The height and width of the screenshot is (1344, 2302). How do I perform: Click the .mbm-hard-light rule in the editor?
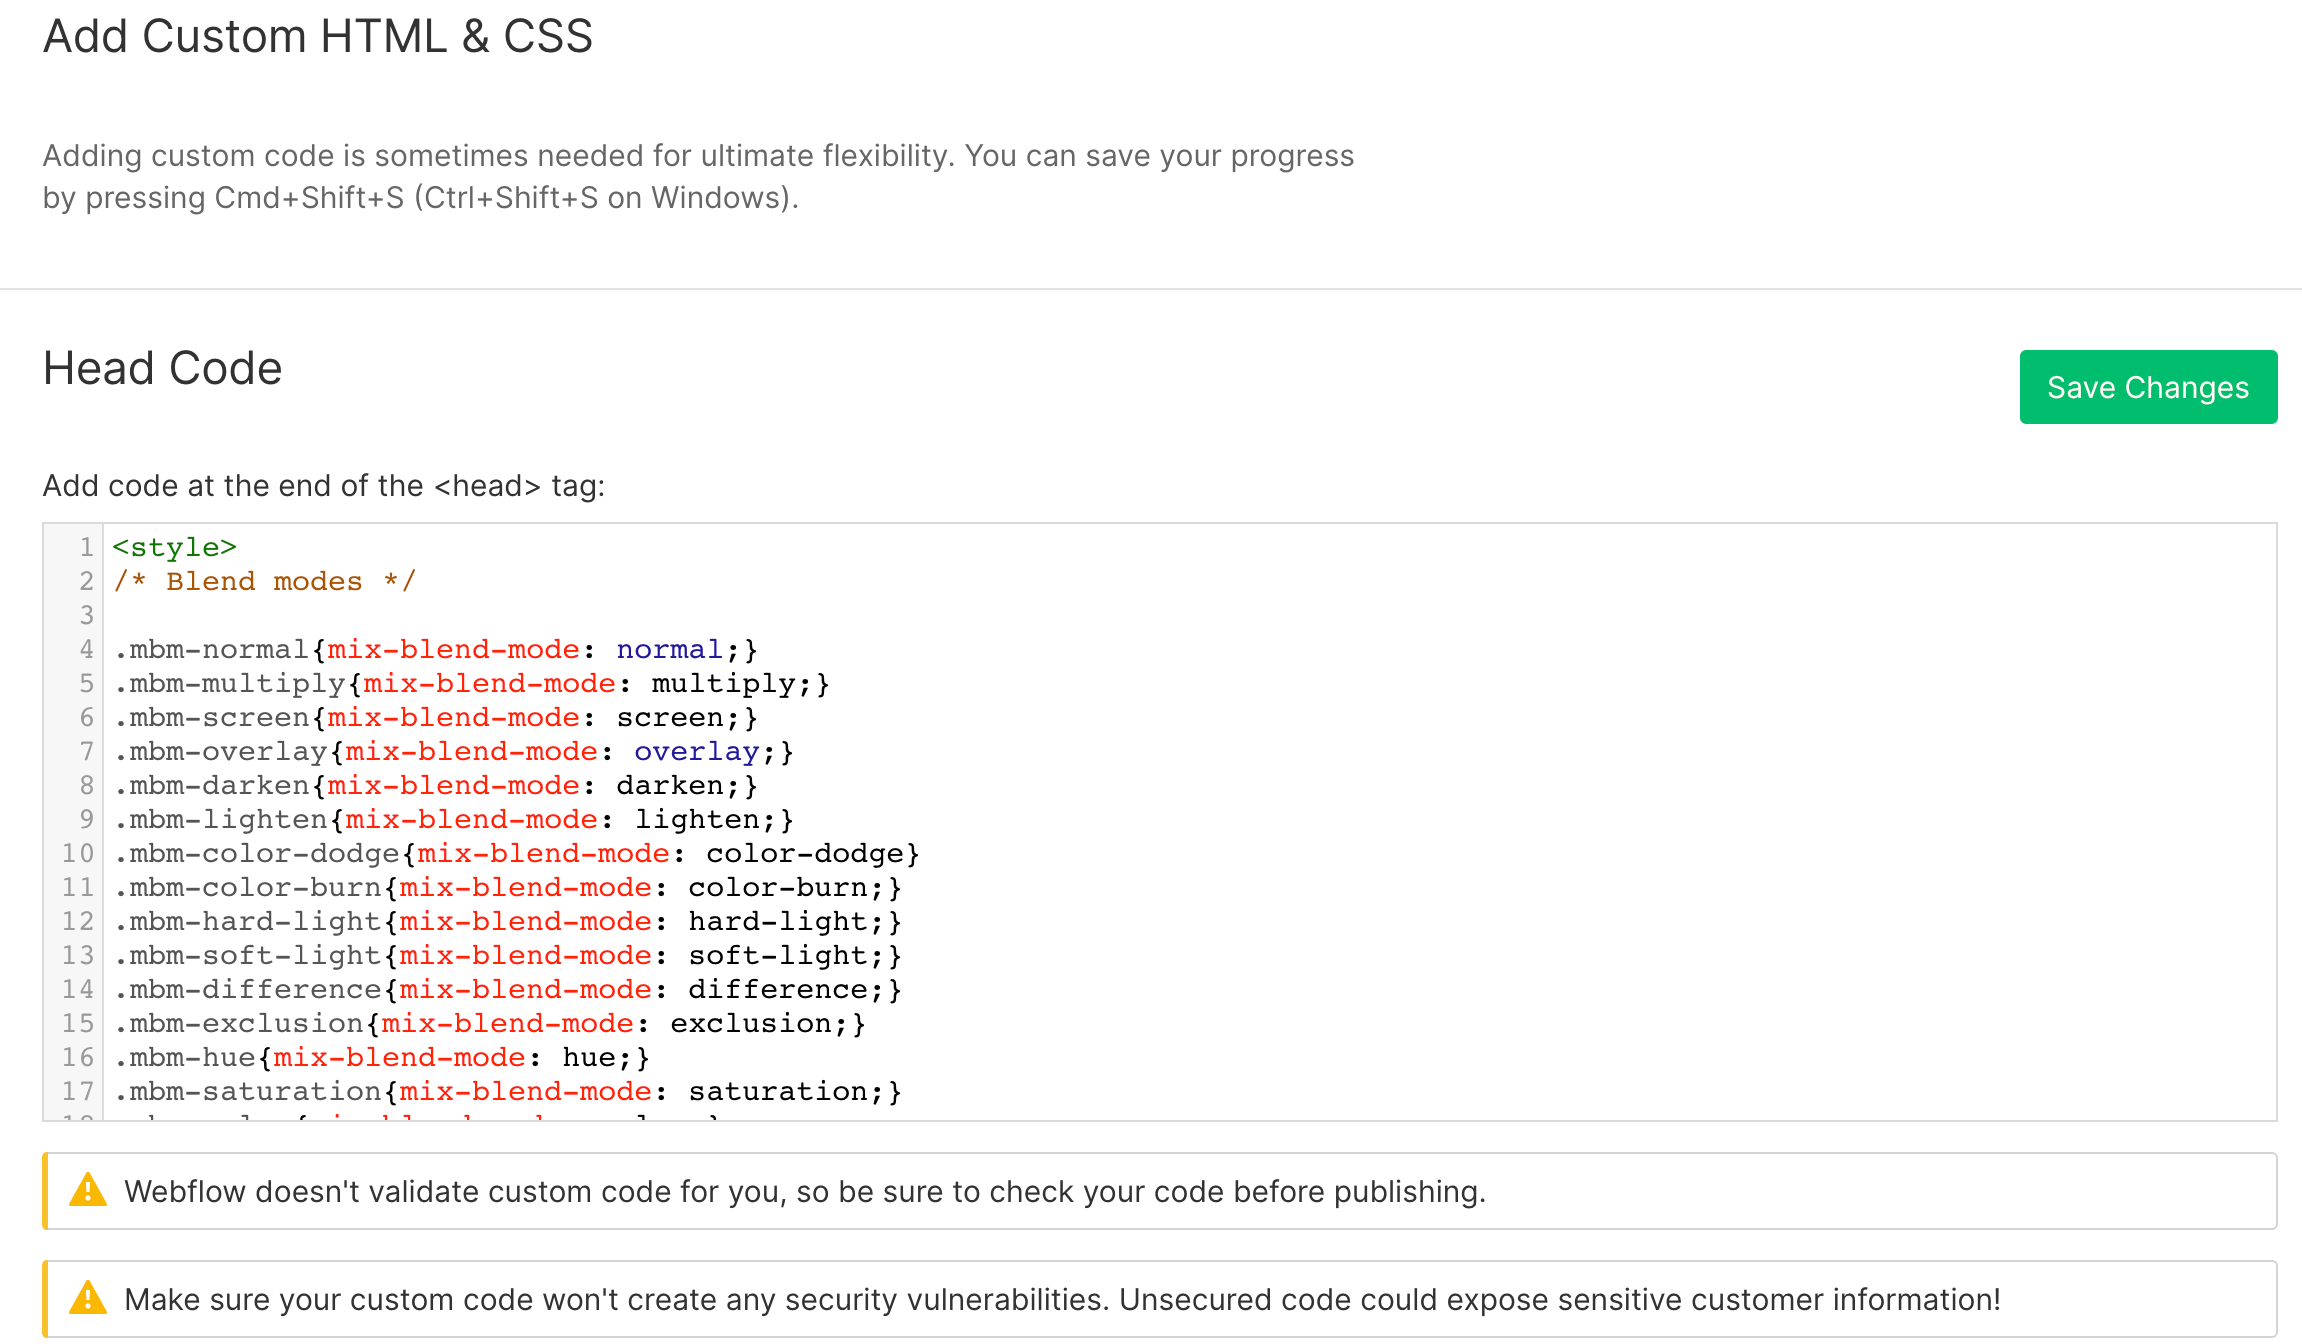[505, 921]
